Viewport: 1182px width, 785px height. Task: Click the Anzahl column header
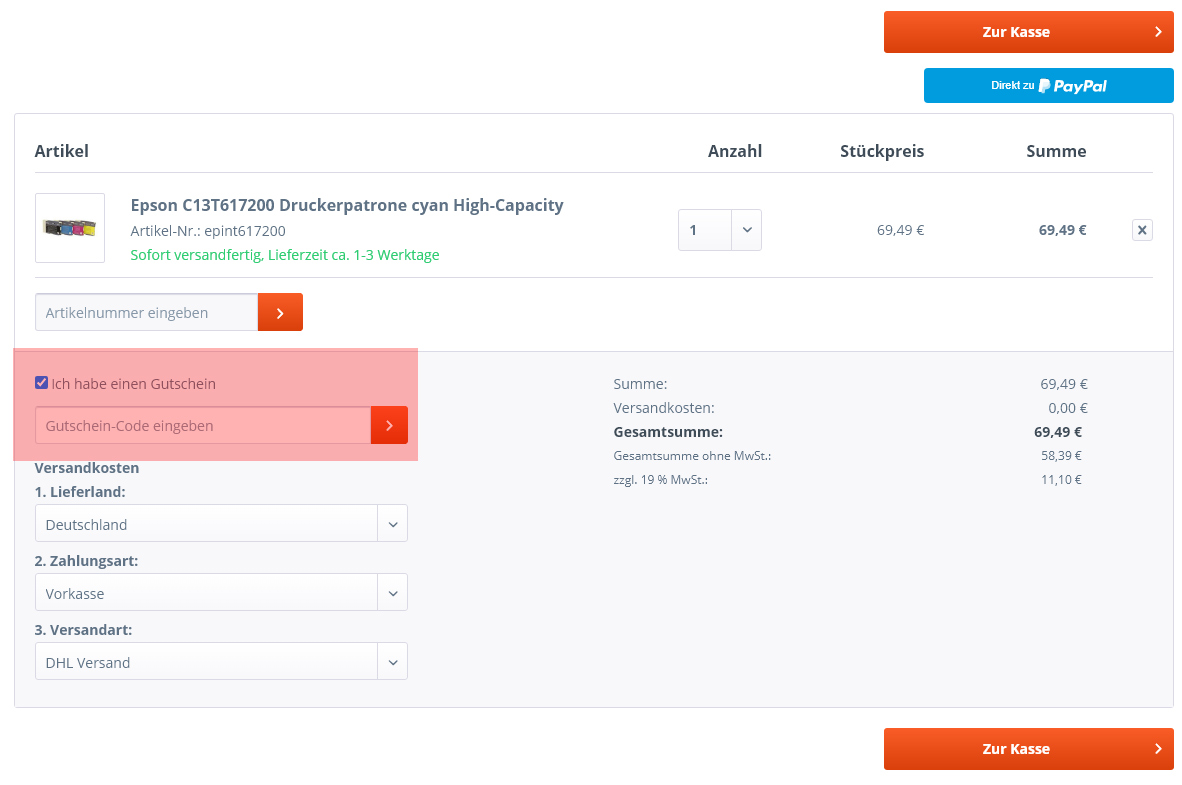735,151
